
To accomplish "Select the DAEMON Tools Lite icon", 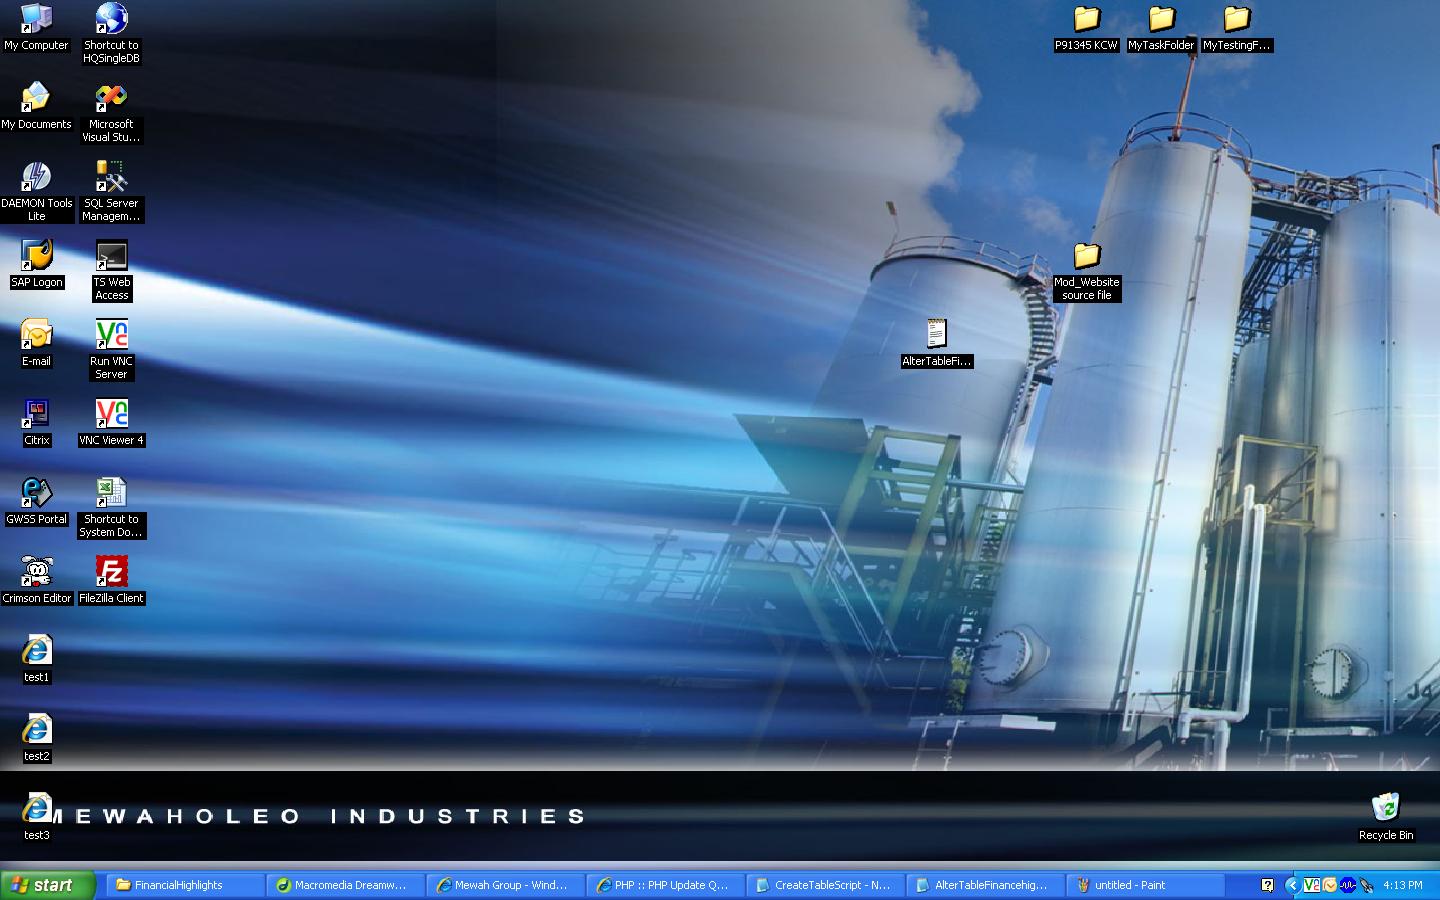I will pyautogui.click(x=37, y=177).
